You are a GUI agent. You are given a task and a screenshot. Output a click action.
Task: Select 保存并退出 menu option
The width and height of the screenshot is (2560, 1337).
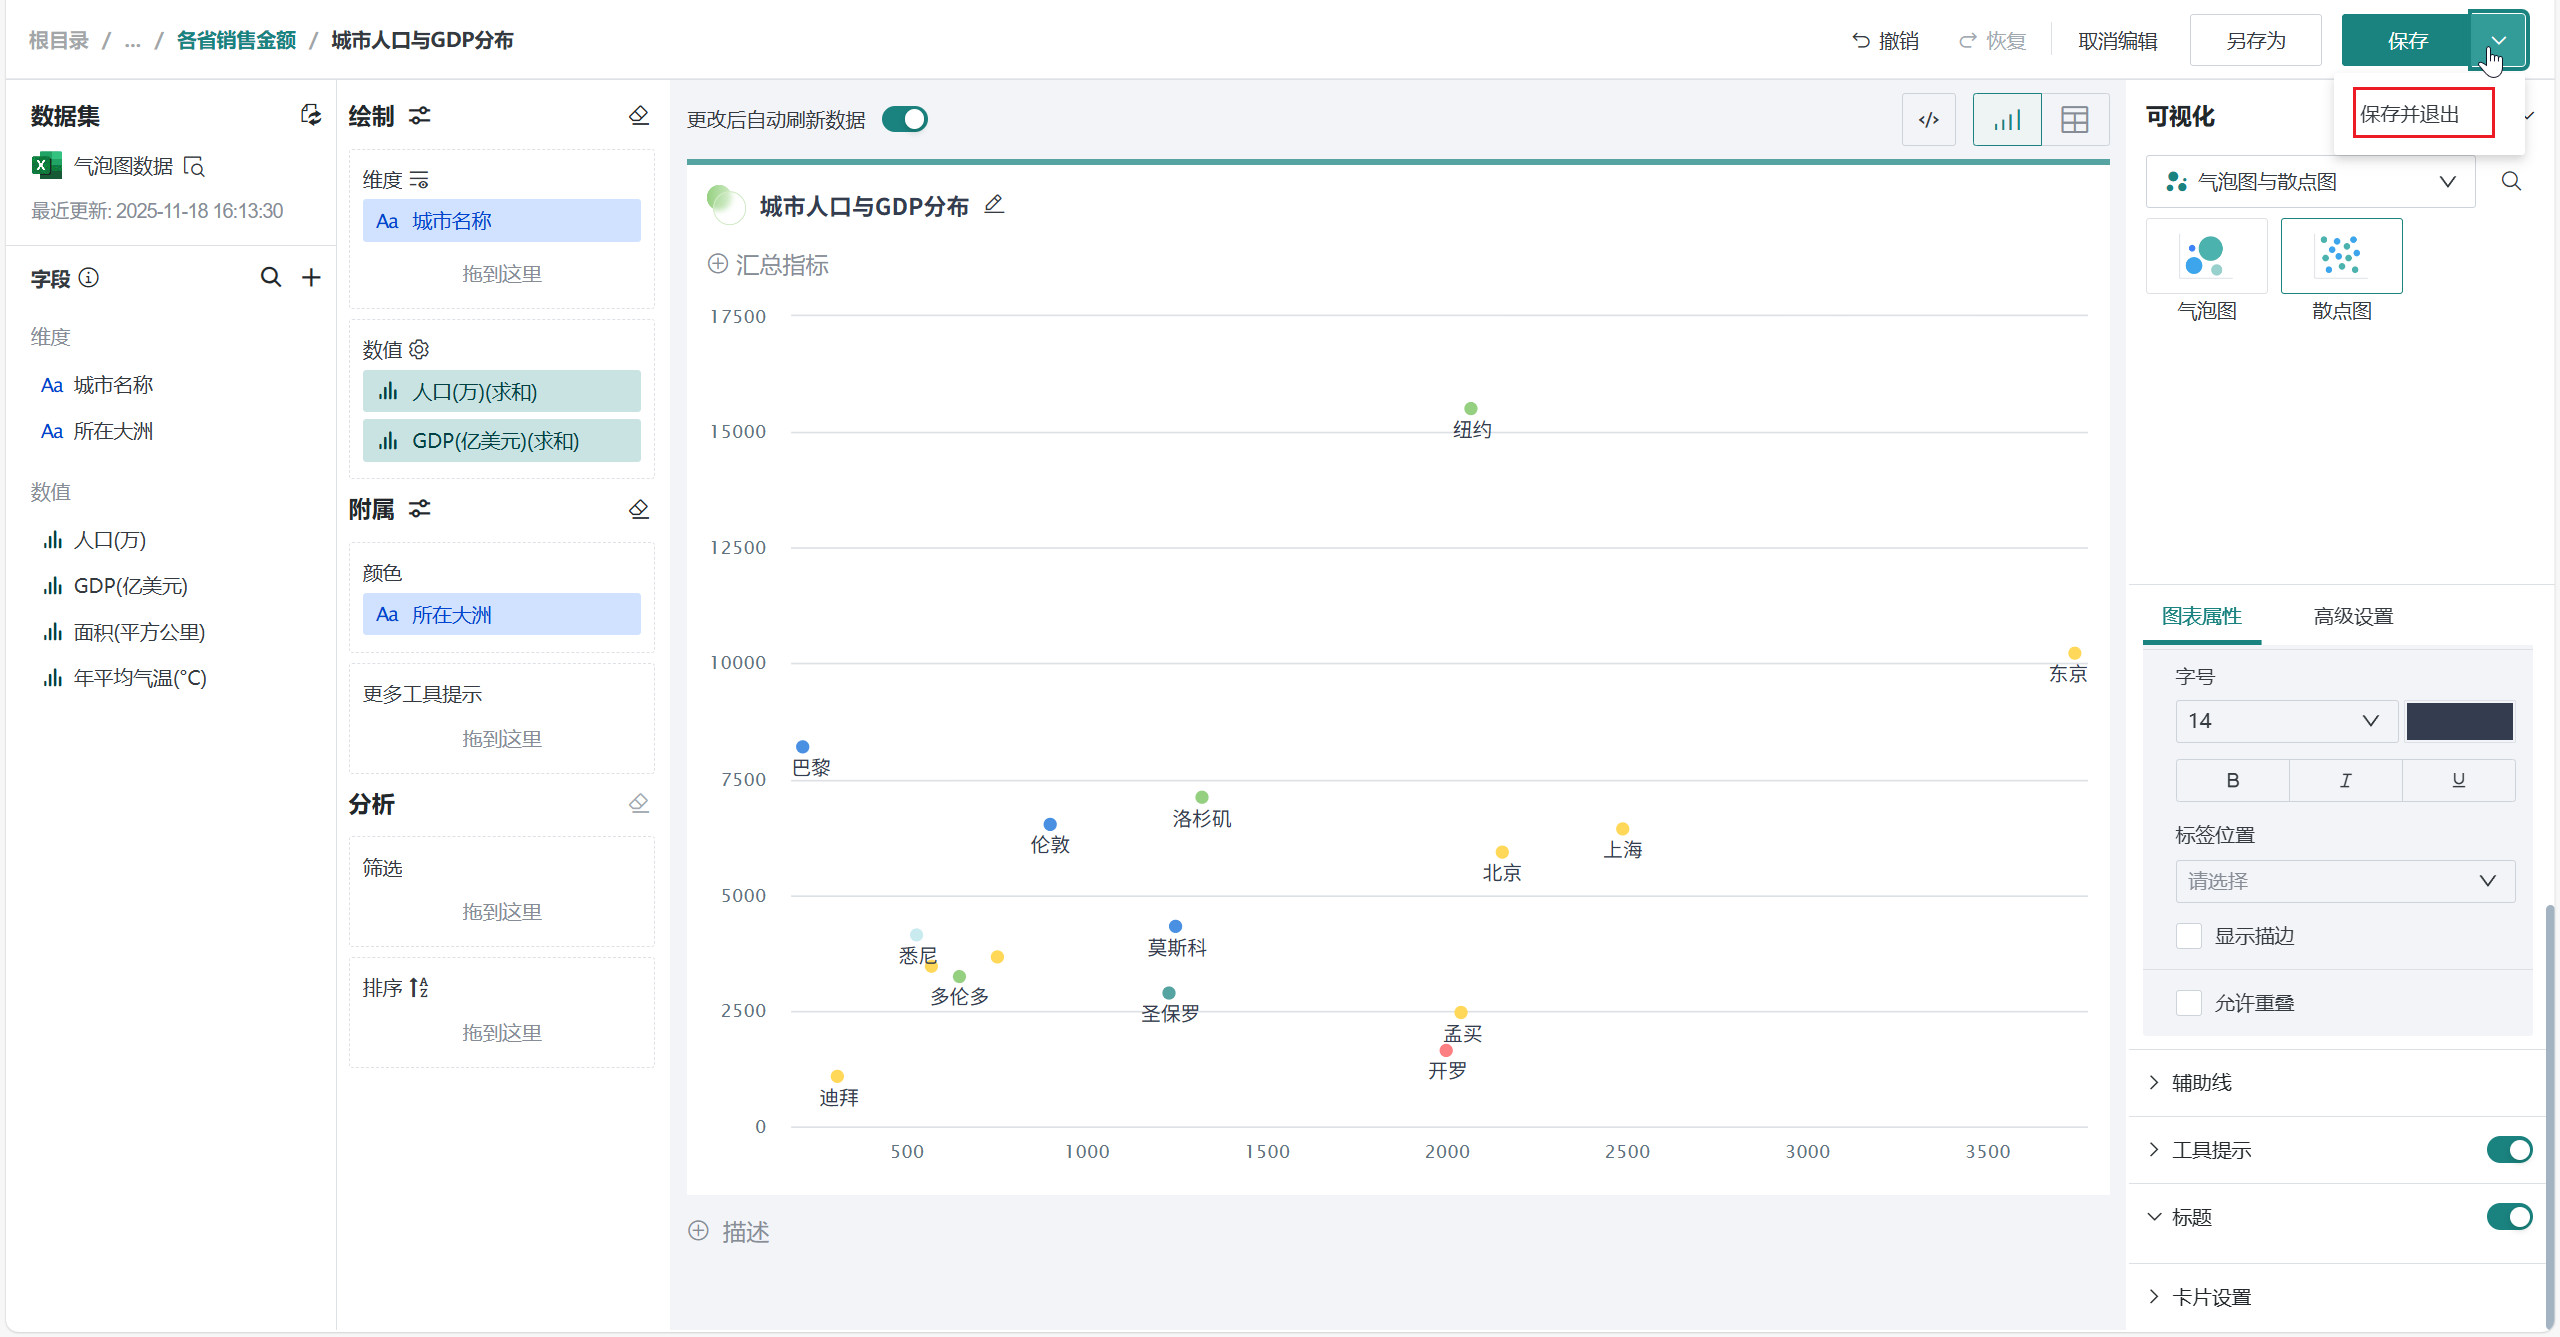(x=2422, y=113)
